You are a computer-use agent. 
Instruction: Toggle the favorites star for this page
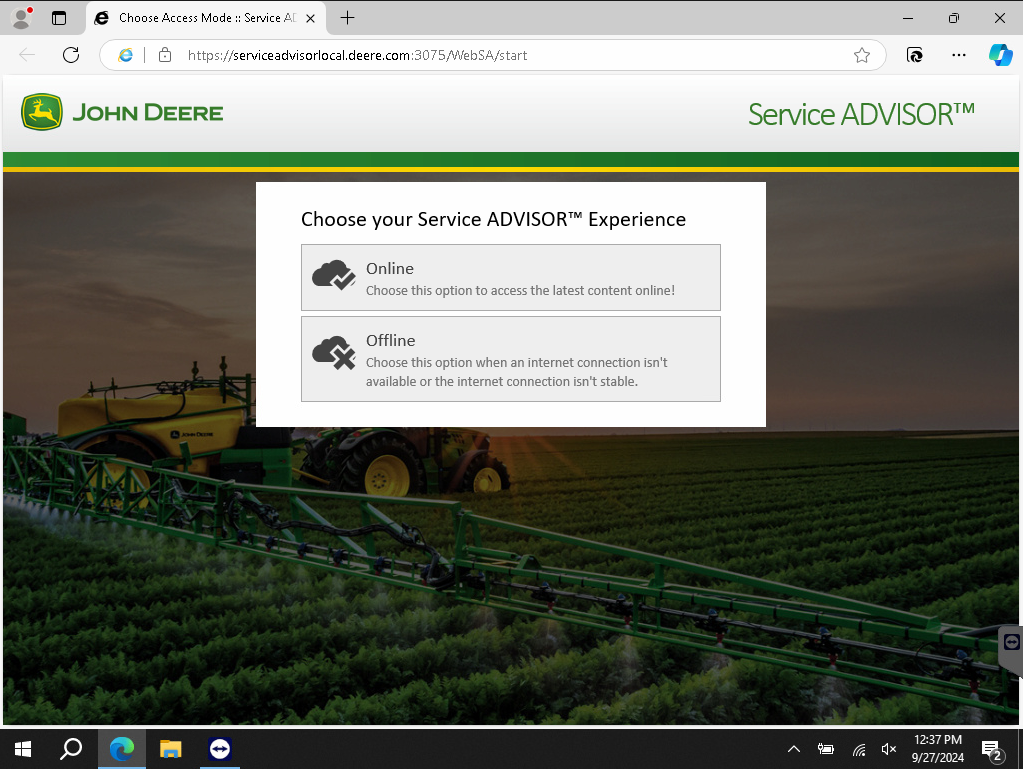[862, 55]
